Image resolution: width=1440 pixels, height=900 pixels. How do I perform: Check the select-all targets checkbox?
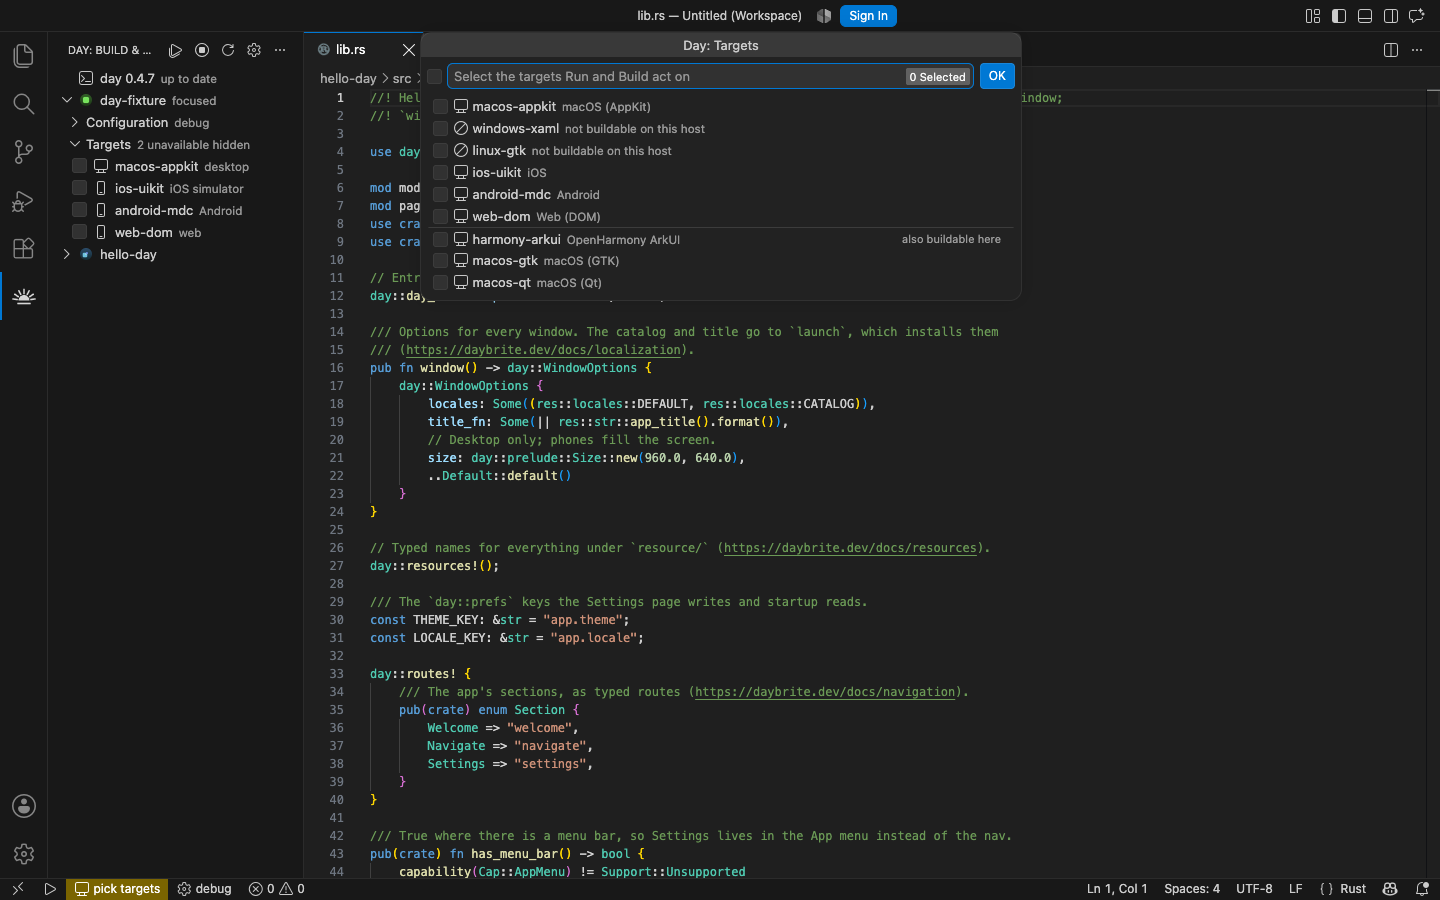tap(435, 77)
